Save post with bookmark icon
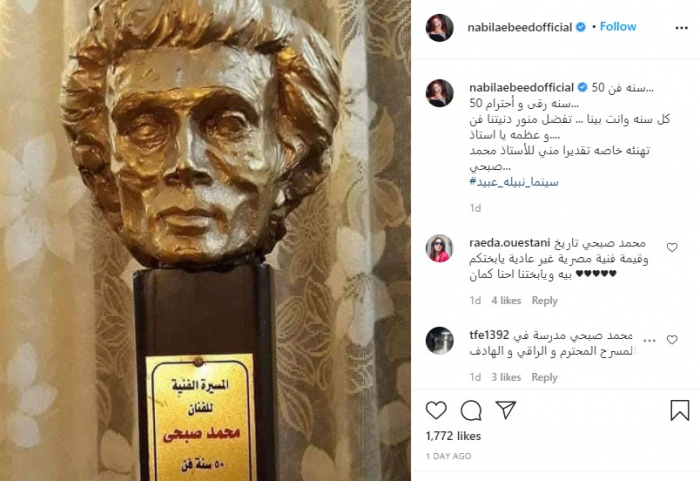 coord(679,410)
